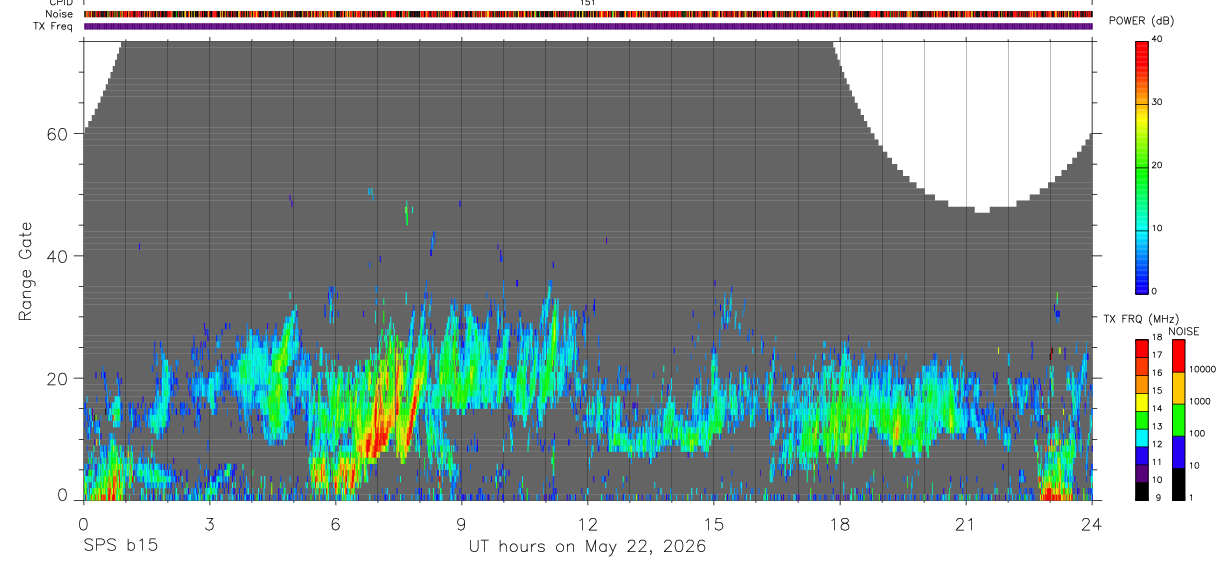Click the TX Freq row label at top left

(53, 26)
